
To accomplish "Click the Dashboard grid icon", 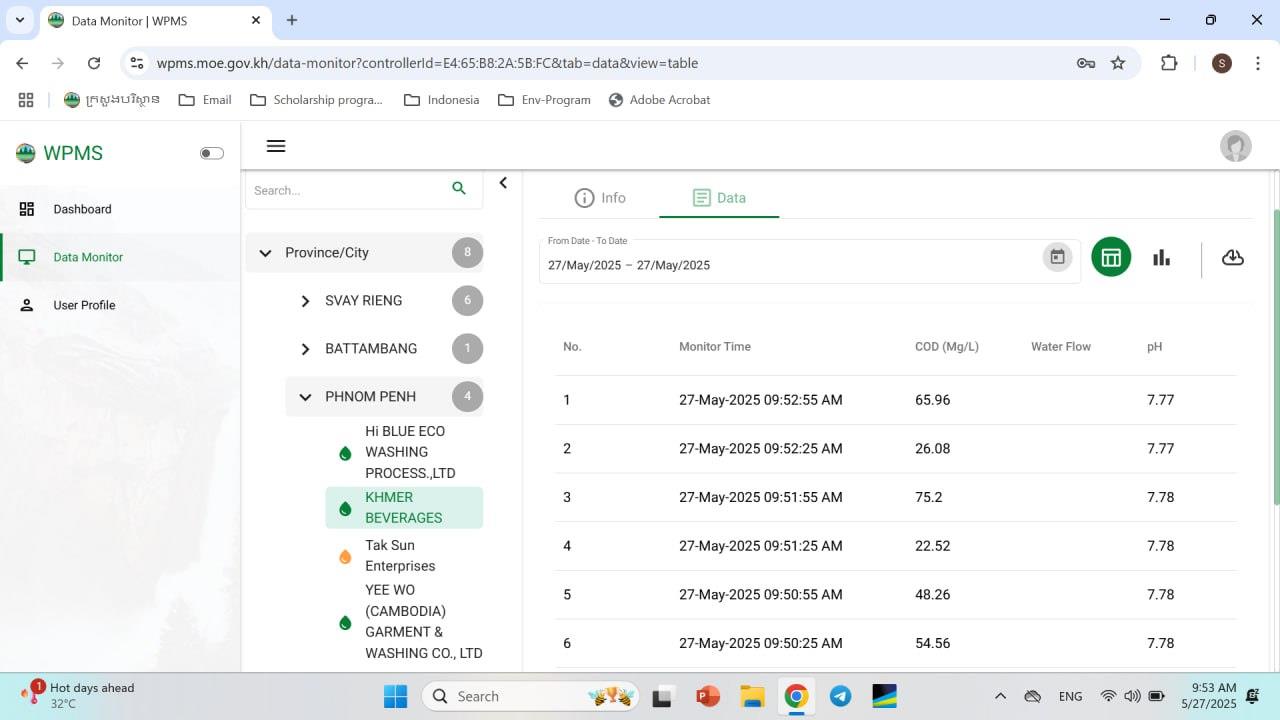I will (27, 209).
